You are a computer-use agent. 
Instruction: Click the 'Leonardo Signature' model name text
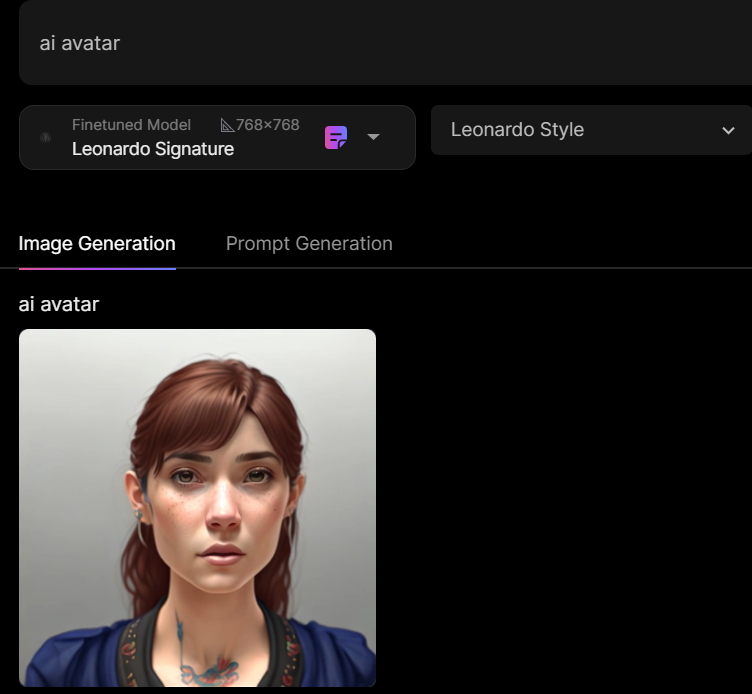(153, 149)
